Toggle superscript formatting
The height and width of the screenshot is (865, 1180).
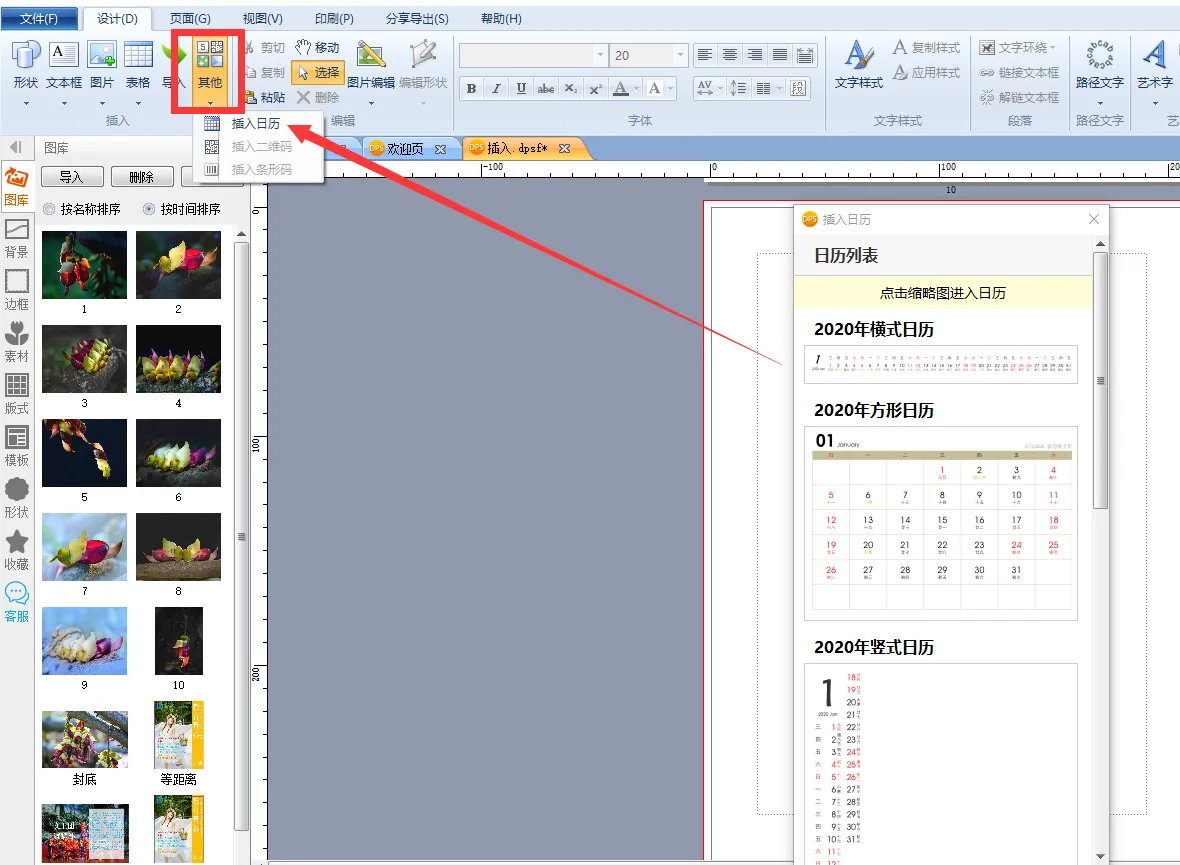pyautogui.click(x=595, y=88)
